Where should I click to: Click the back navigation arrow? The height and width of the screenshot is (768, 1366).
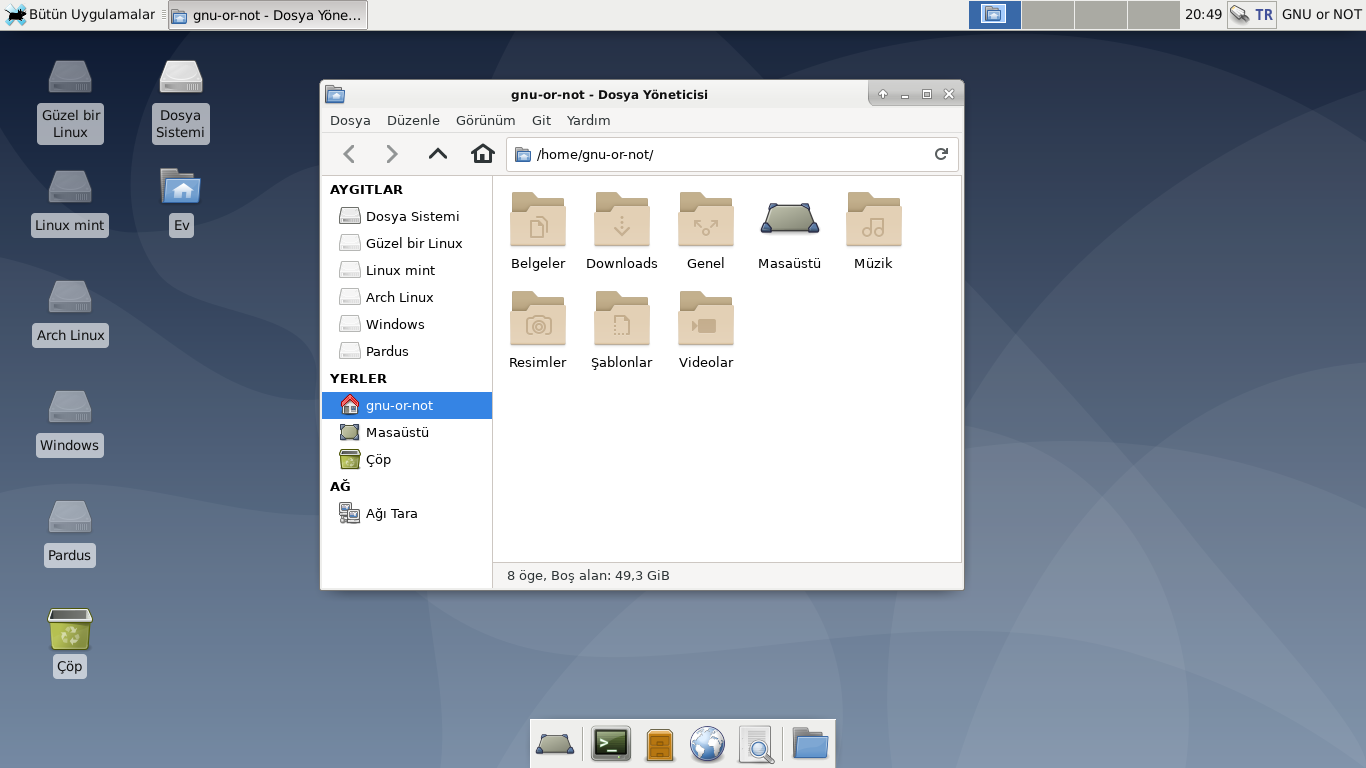coord(349,154)
